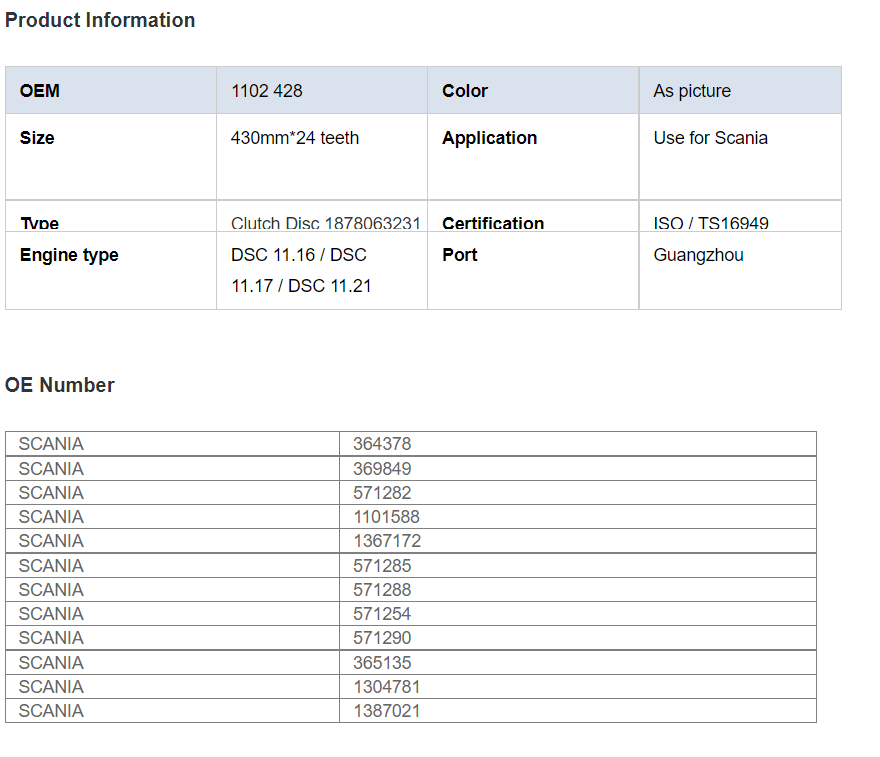The image size is (880, 757).
Task: Click SCANIA in the 1387021 row
Action: (51, 711)
